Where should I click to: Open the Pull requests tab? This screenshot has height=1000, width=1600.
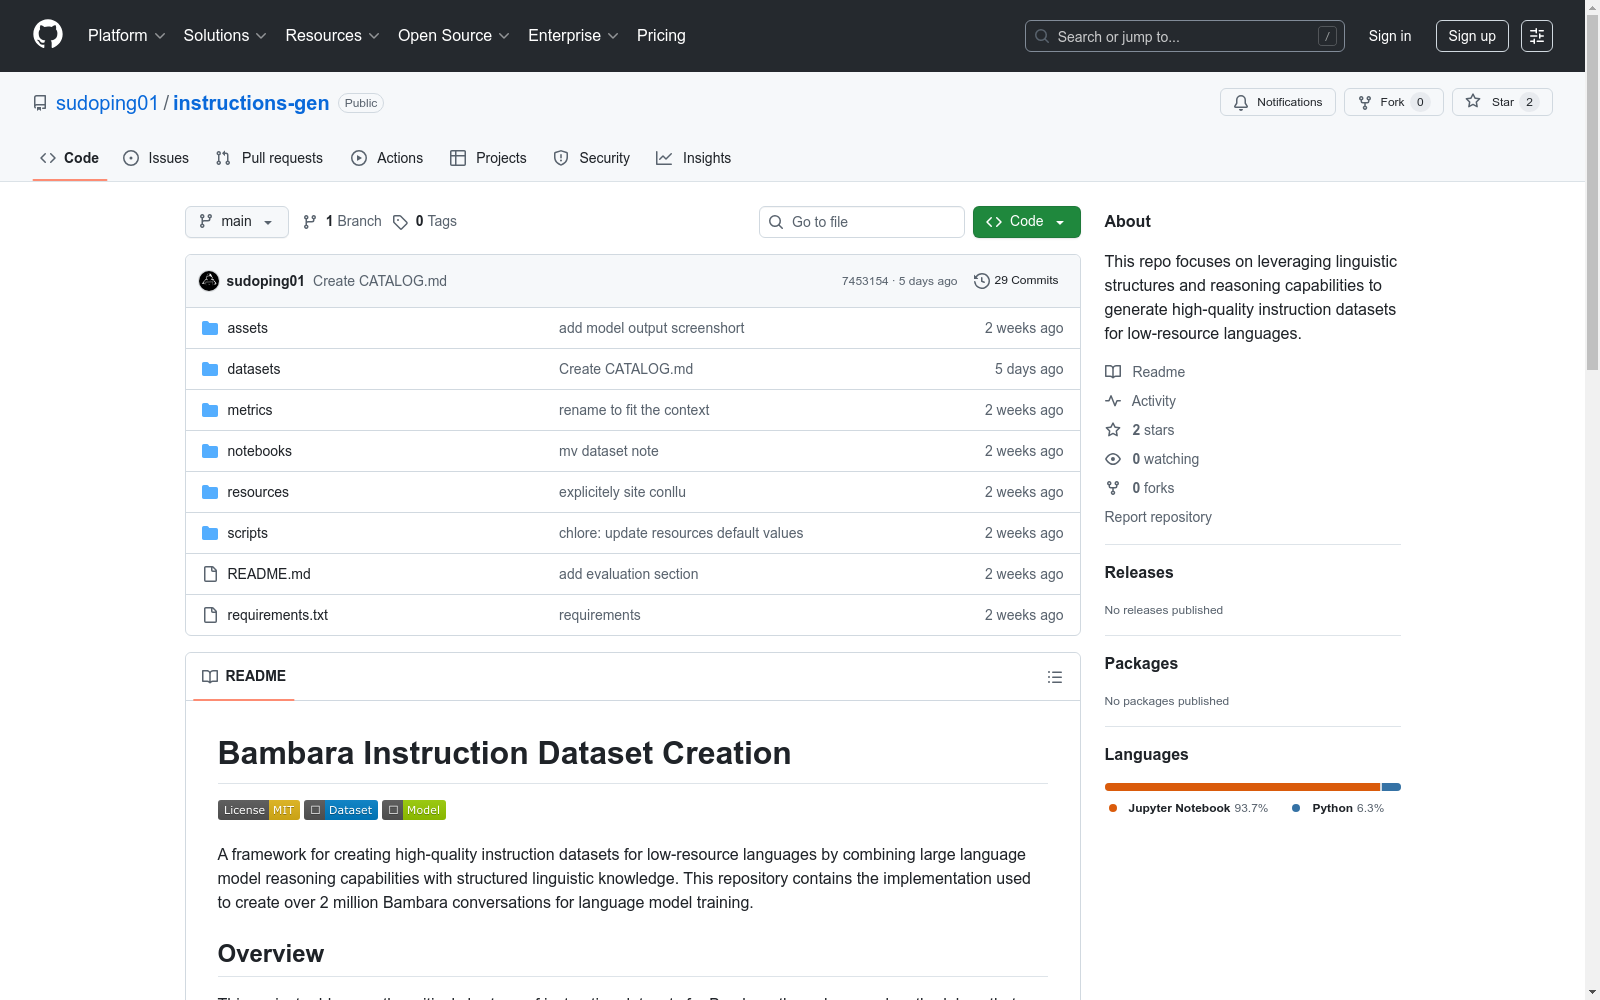[x=269, y=158]
